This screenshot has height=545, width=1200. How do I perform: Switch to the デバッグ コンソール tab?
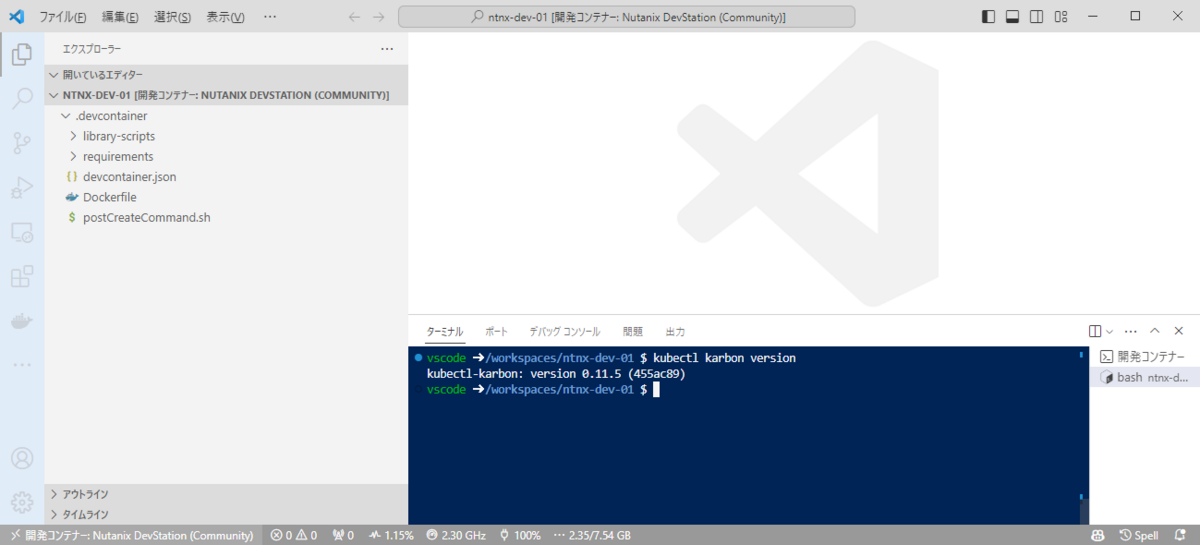(565, 331)
